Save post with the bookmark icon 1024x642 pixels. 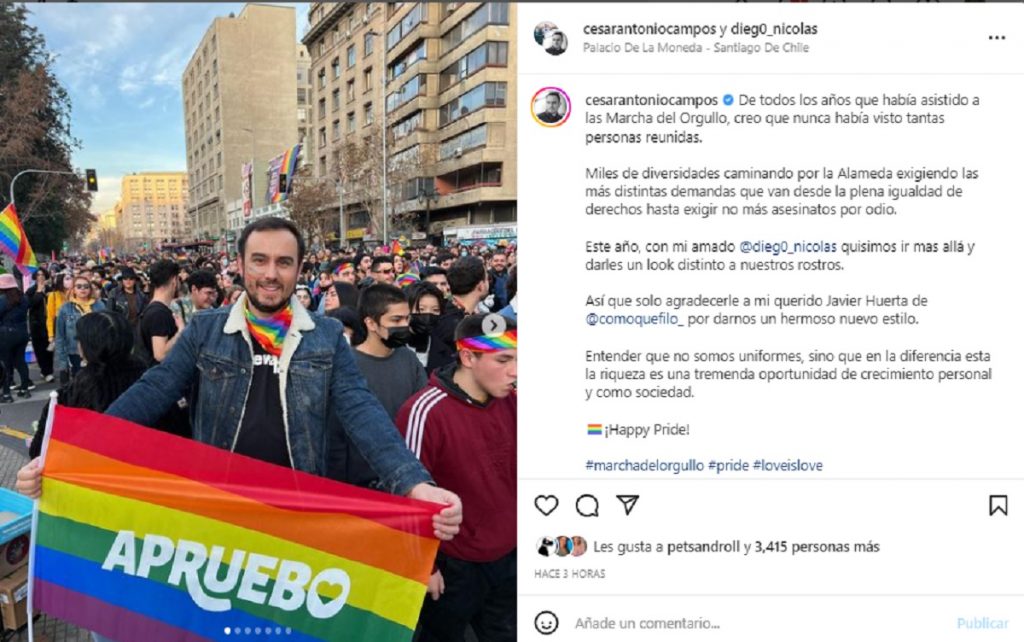pos(998,506)
